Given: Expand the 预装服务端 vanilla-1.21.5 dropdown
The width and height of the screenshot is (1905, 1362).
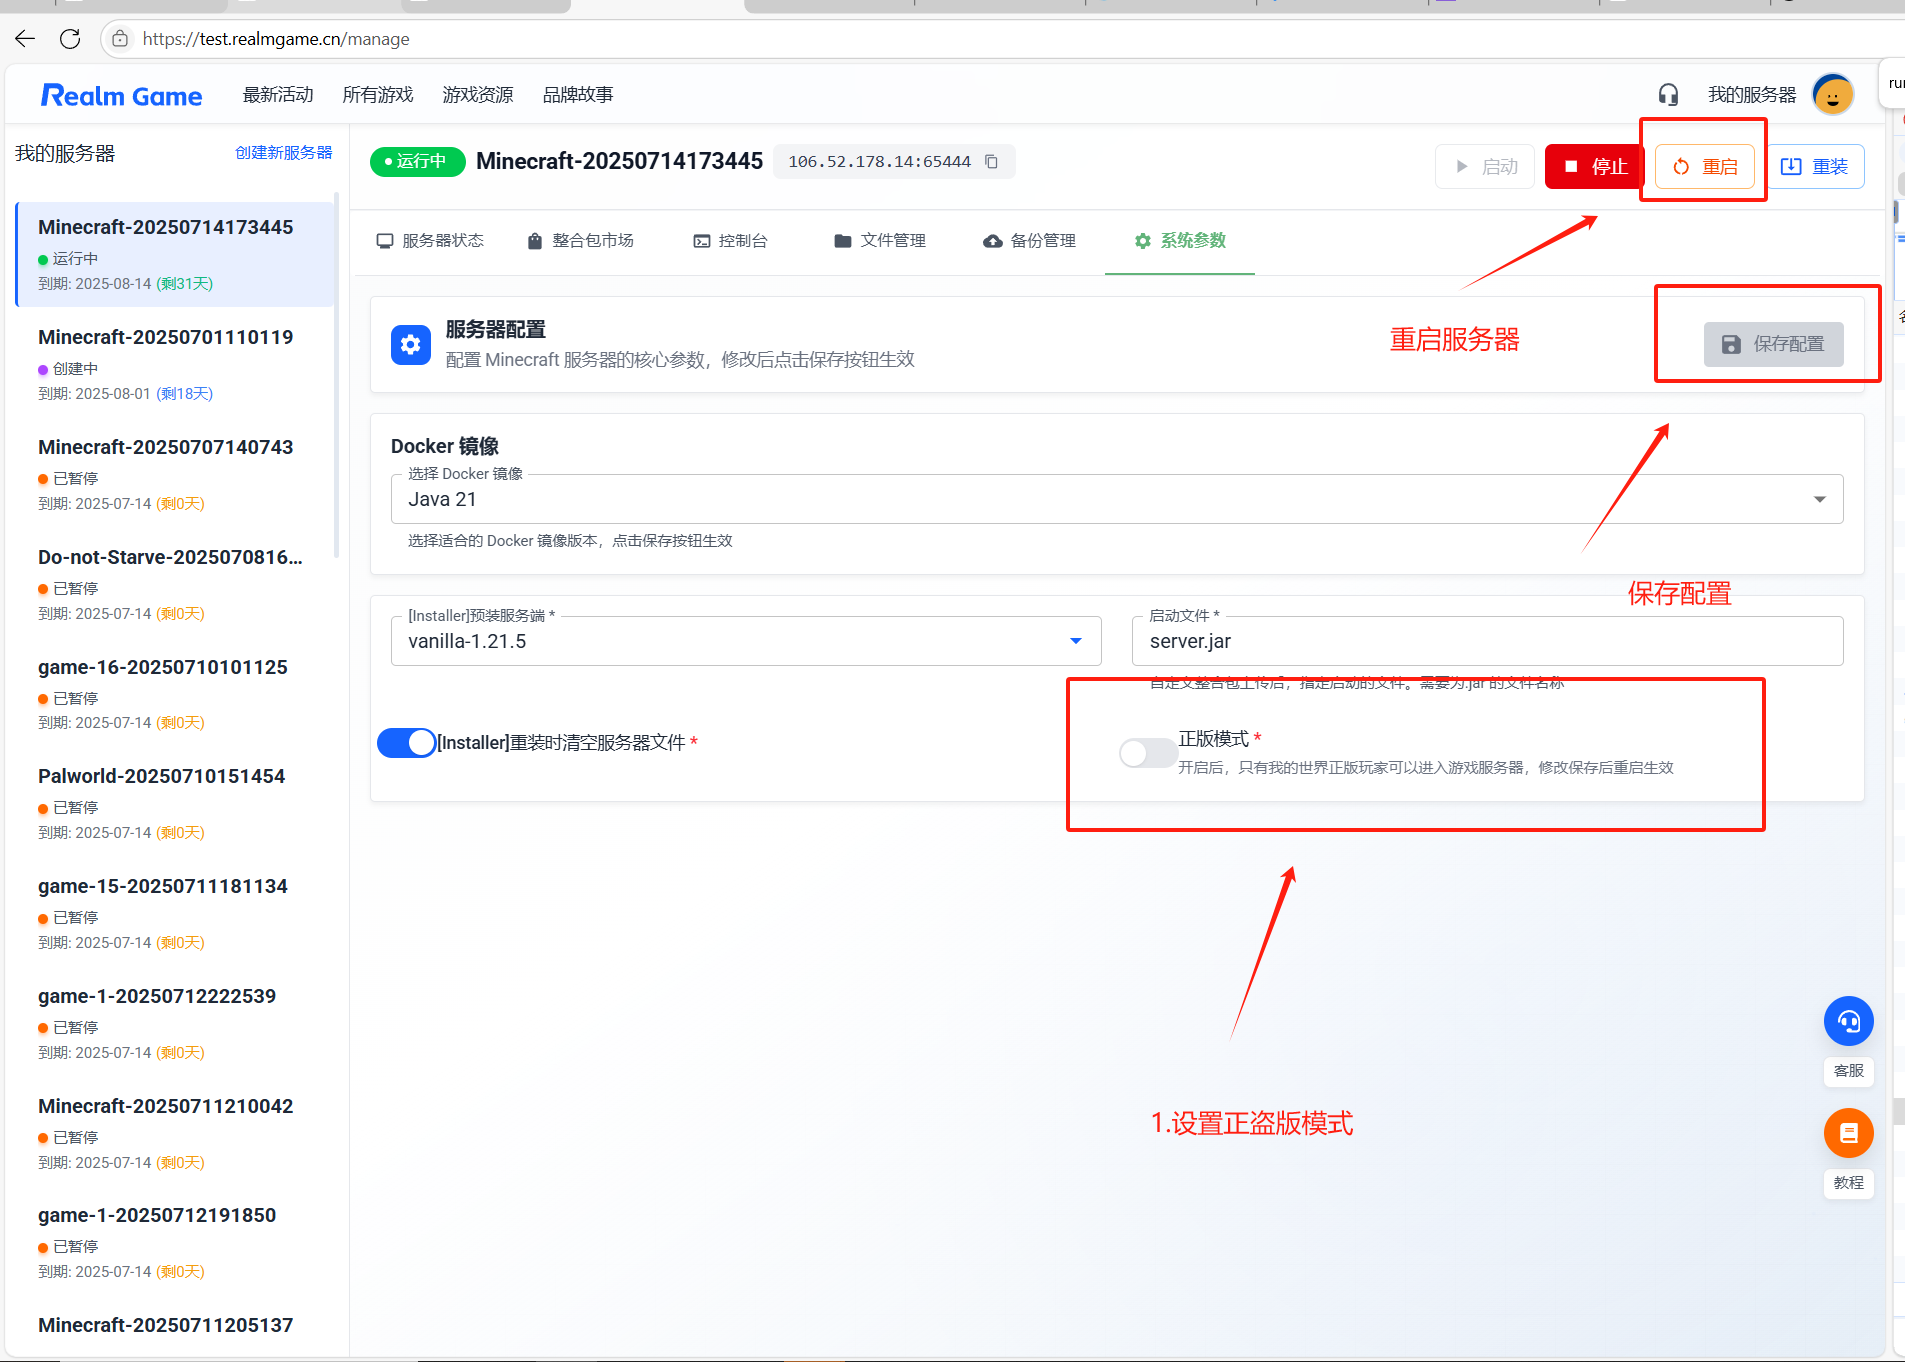Looking at the screenshot, I should 746,641.
